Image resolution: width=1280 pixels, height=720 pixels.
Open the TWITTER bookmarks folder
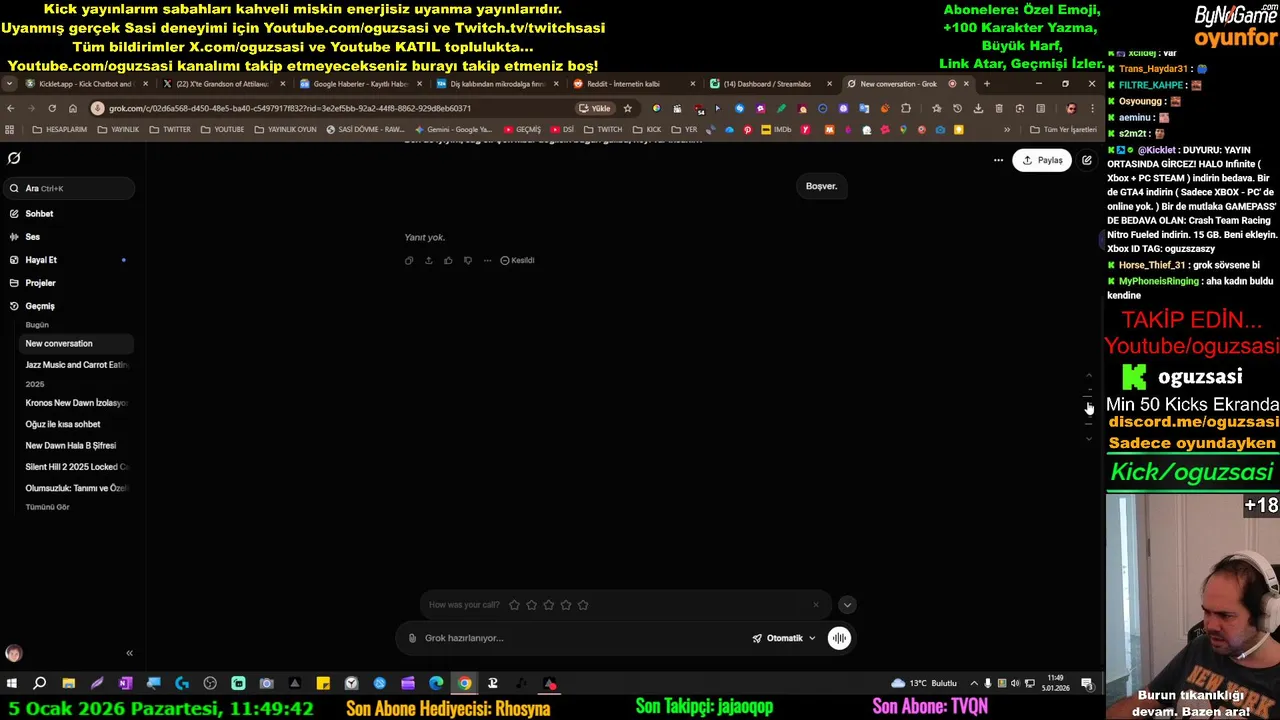[170, 129]
